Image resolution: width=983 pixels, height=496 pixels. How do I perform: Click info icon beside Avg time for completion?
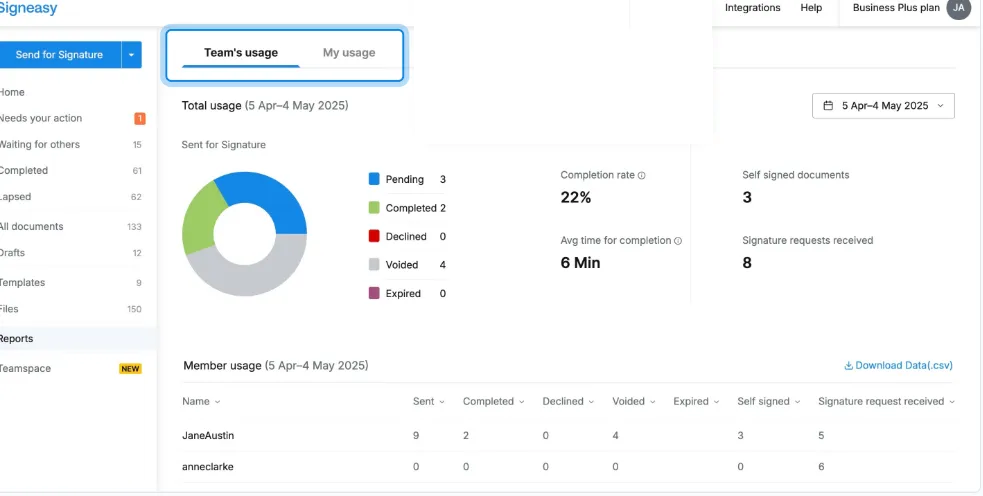(x=678, y=241)
